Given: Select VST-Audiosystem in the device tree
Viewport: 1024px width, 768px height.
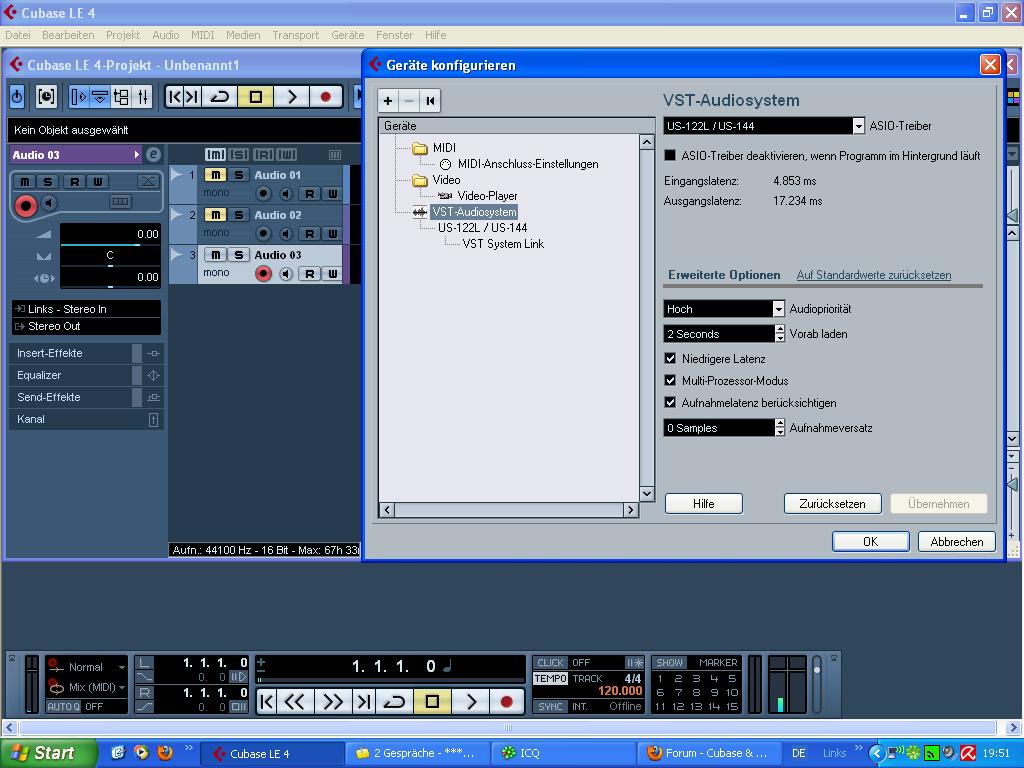Looking at the screenshot, I should coord(474,212).
